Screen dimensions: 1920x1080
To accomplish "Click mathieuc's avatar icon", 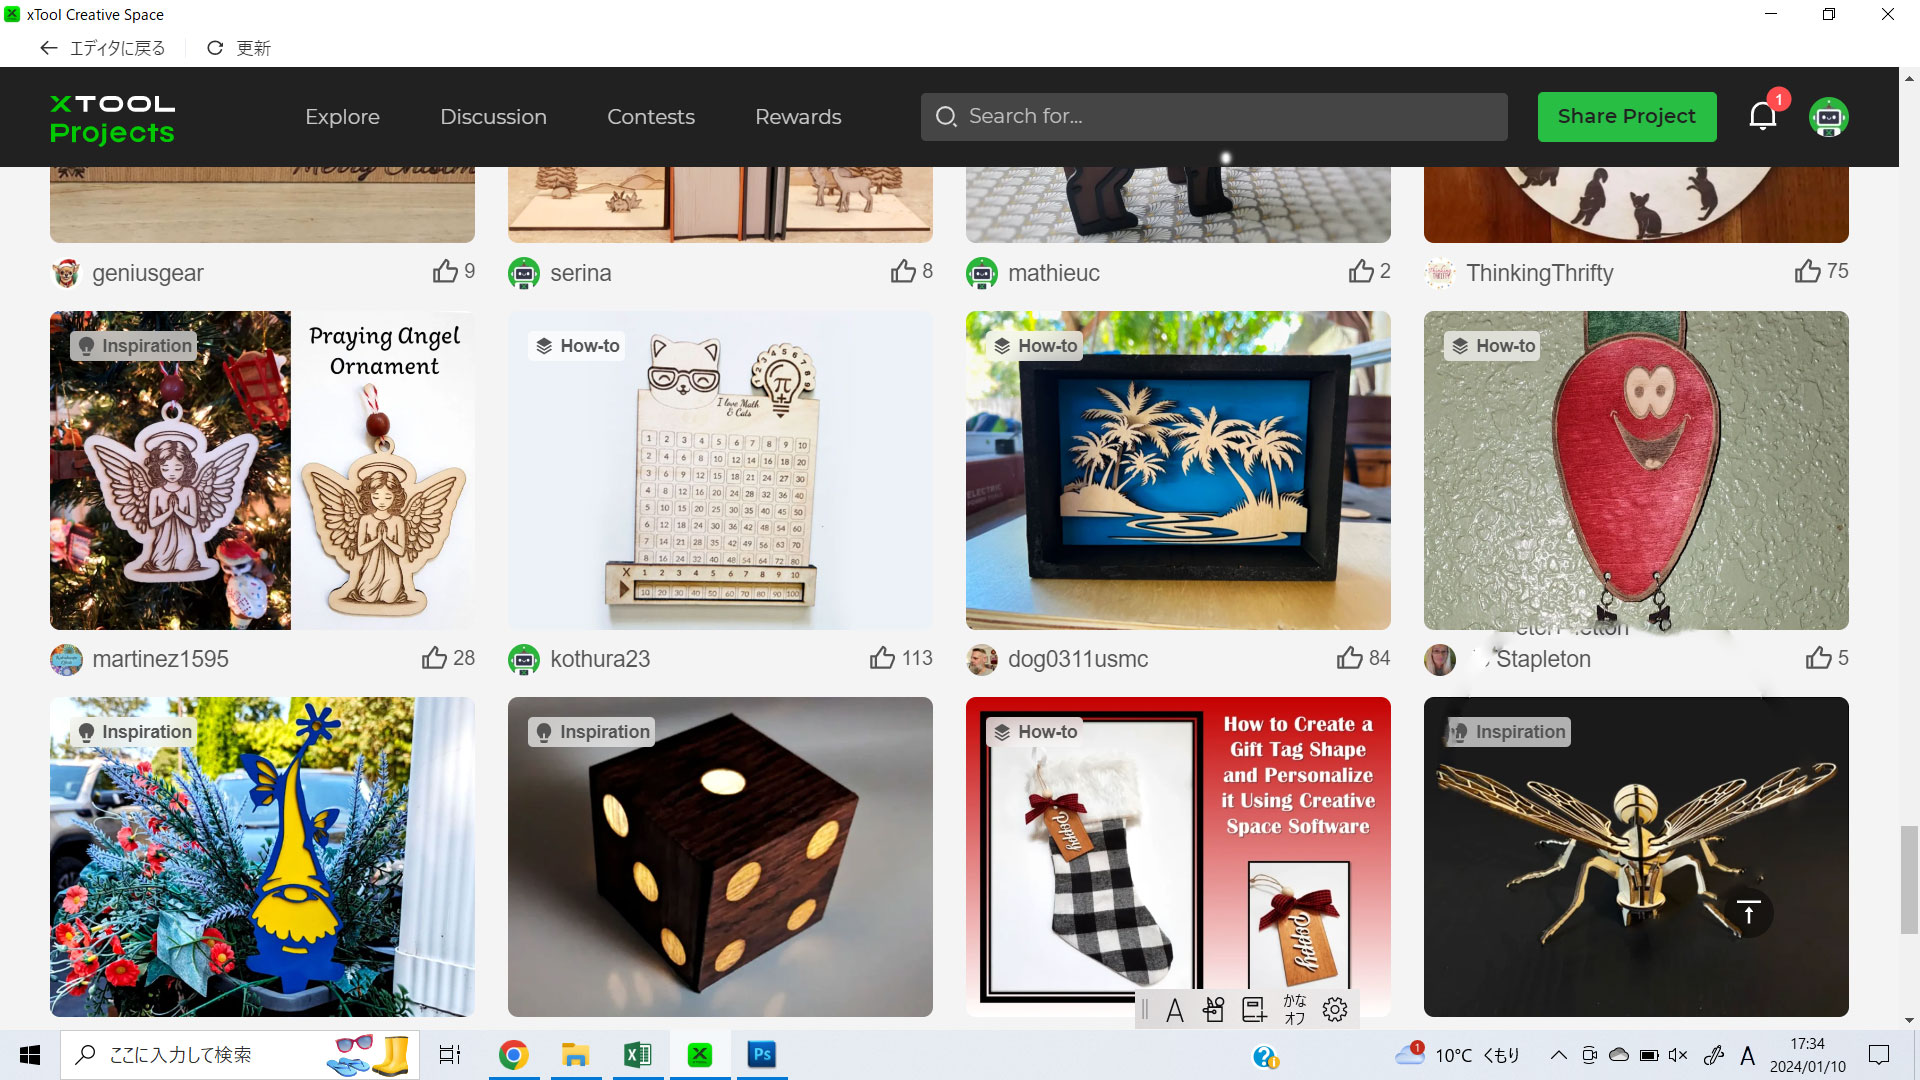I will click(982, 273).
